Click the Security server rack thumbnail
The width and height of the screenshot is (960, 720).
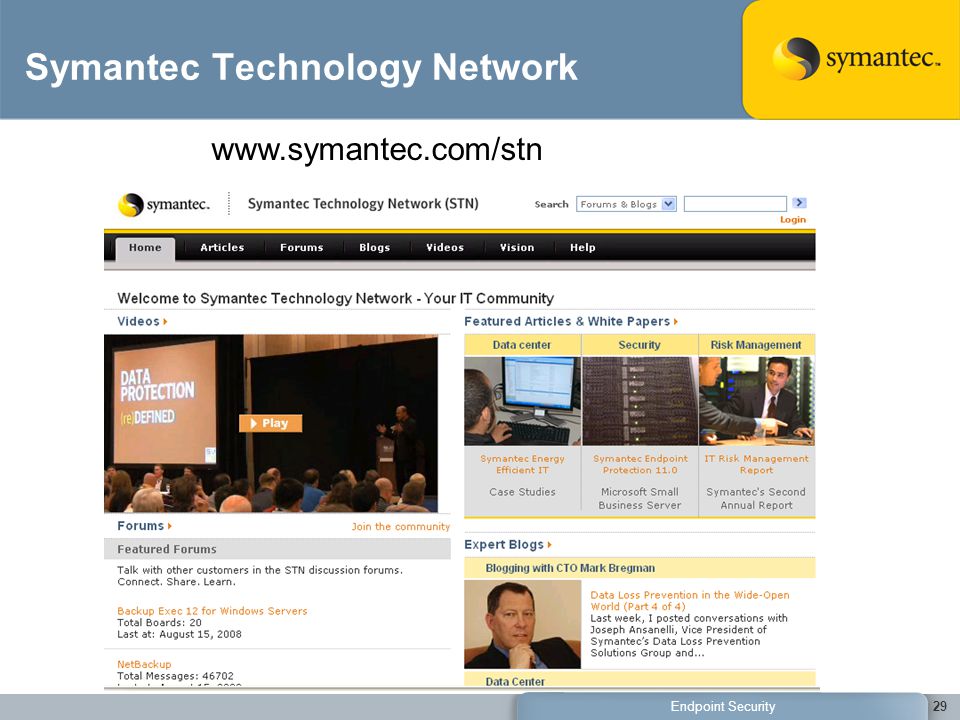coord(640,401)
